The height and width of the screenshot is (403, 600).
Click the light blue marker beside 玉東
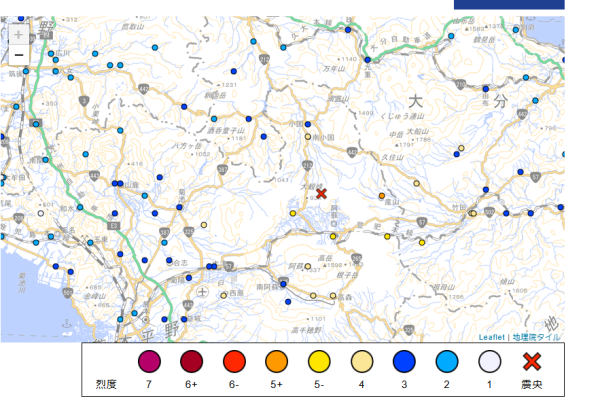click(90, 243)
